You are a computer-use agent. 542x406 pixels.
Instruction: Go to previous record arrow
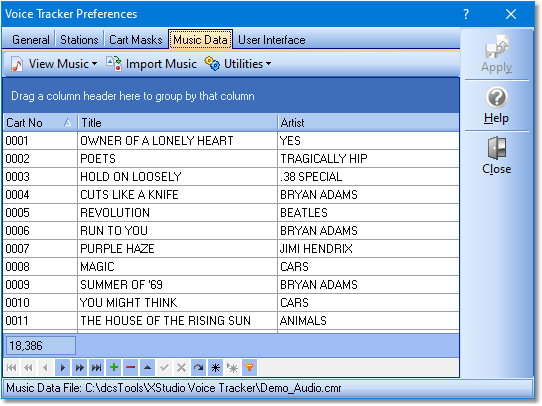click(x=46, y=368)
